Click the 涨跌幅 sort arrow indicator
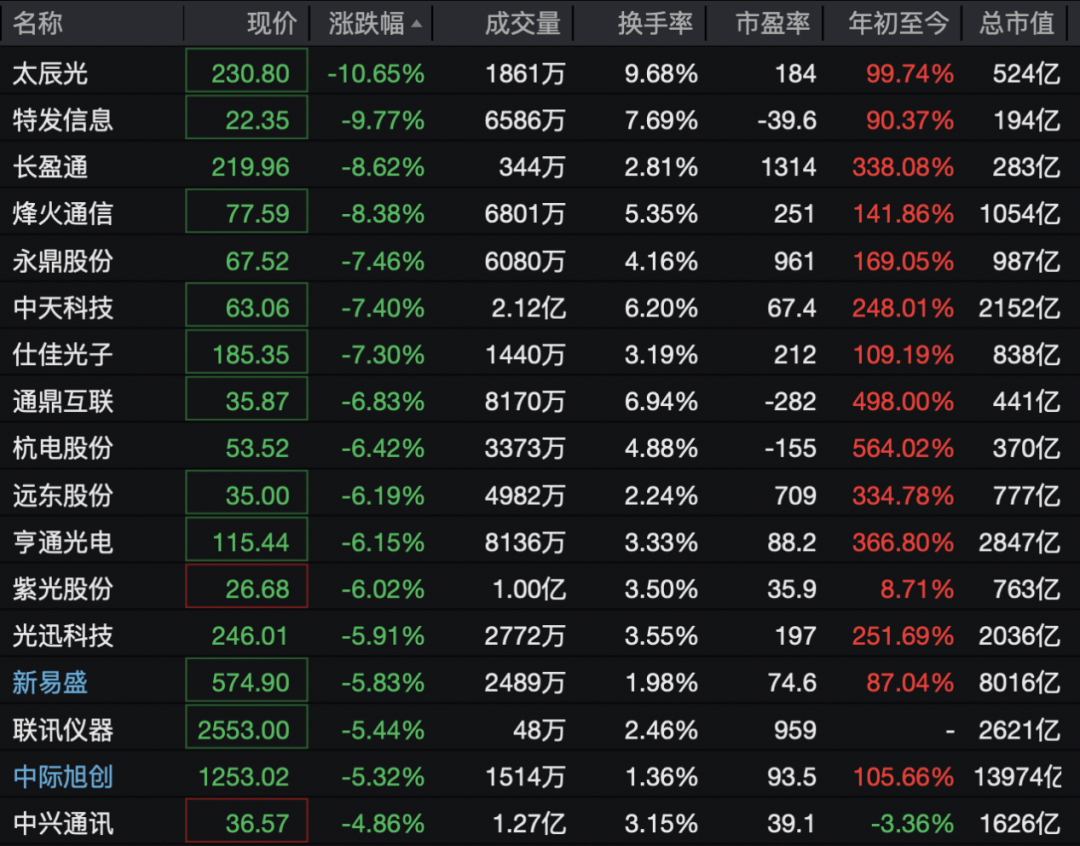The height and width of the screenshot is (846, 1080). pos(416,24)
